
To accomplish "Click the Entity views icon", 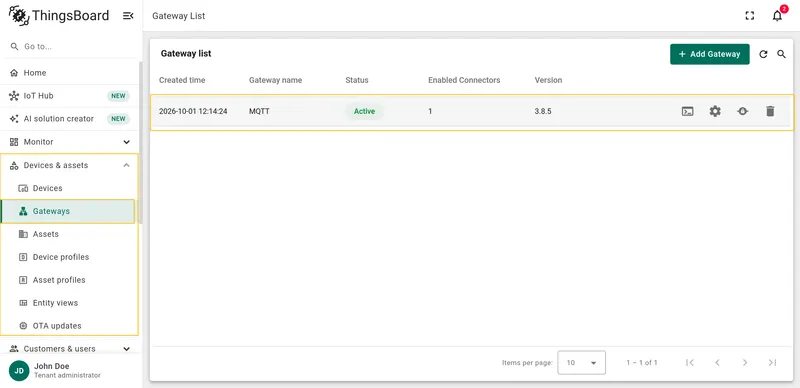I will 23,303.
